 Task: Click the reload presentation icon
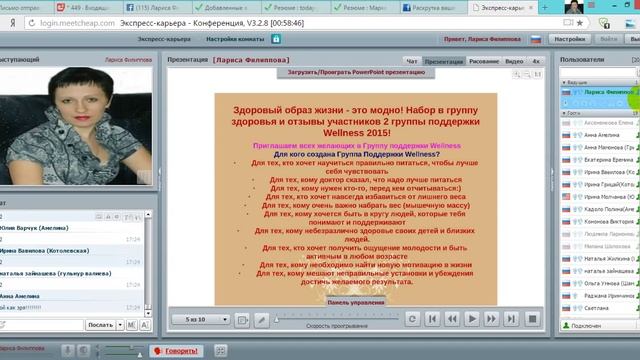[x=412, y=319]
